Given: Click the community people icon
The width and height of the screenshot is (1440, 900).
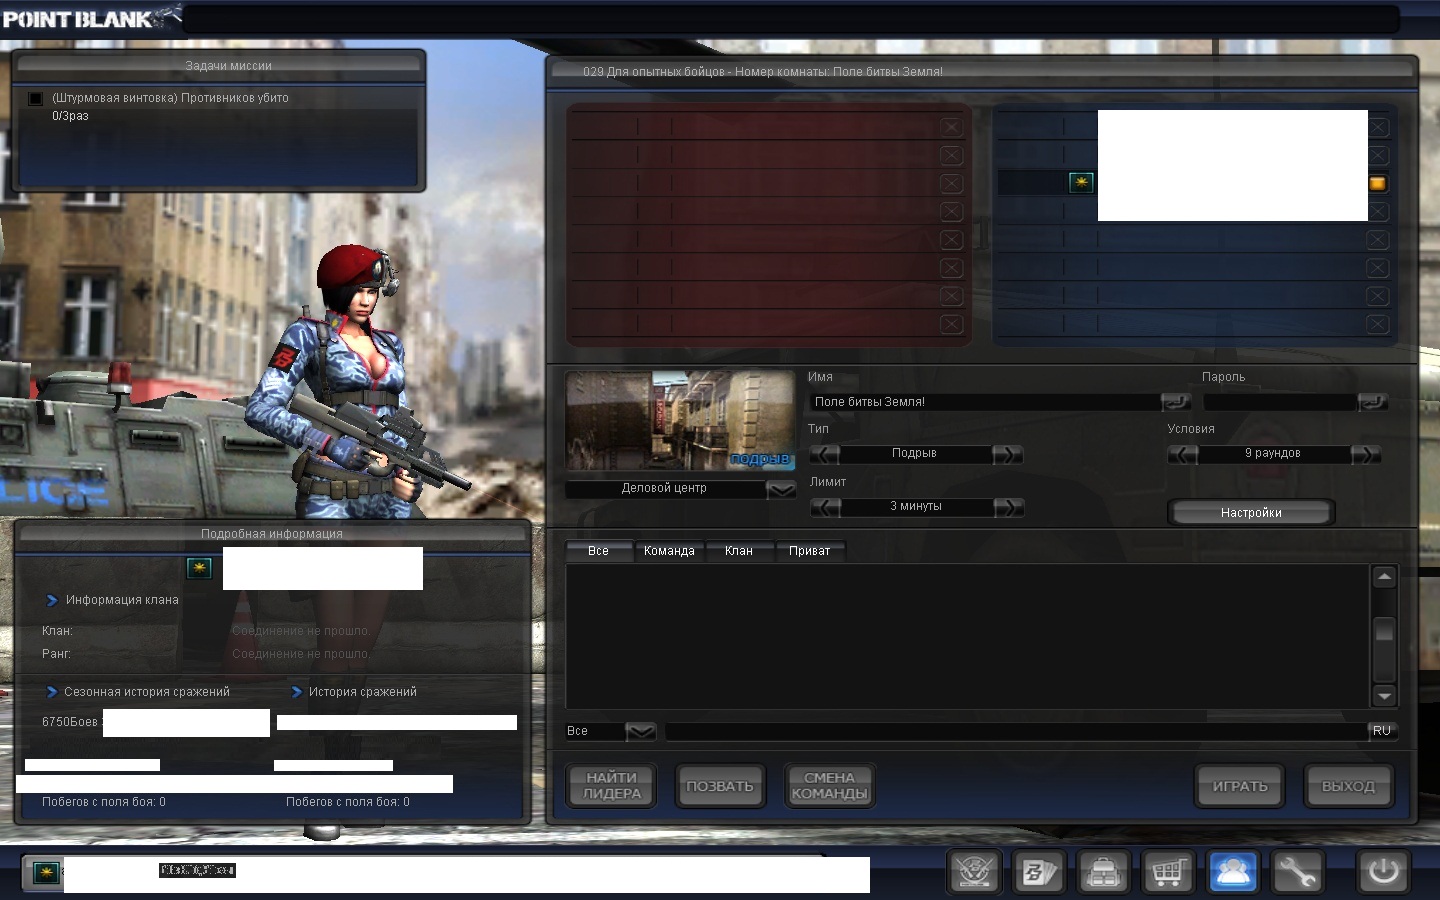Looking at the screenshot, I should click(x=1232, y=872).
